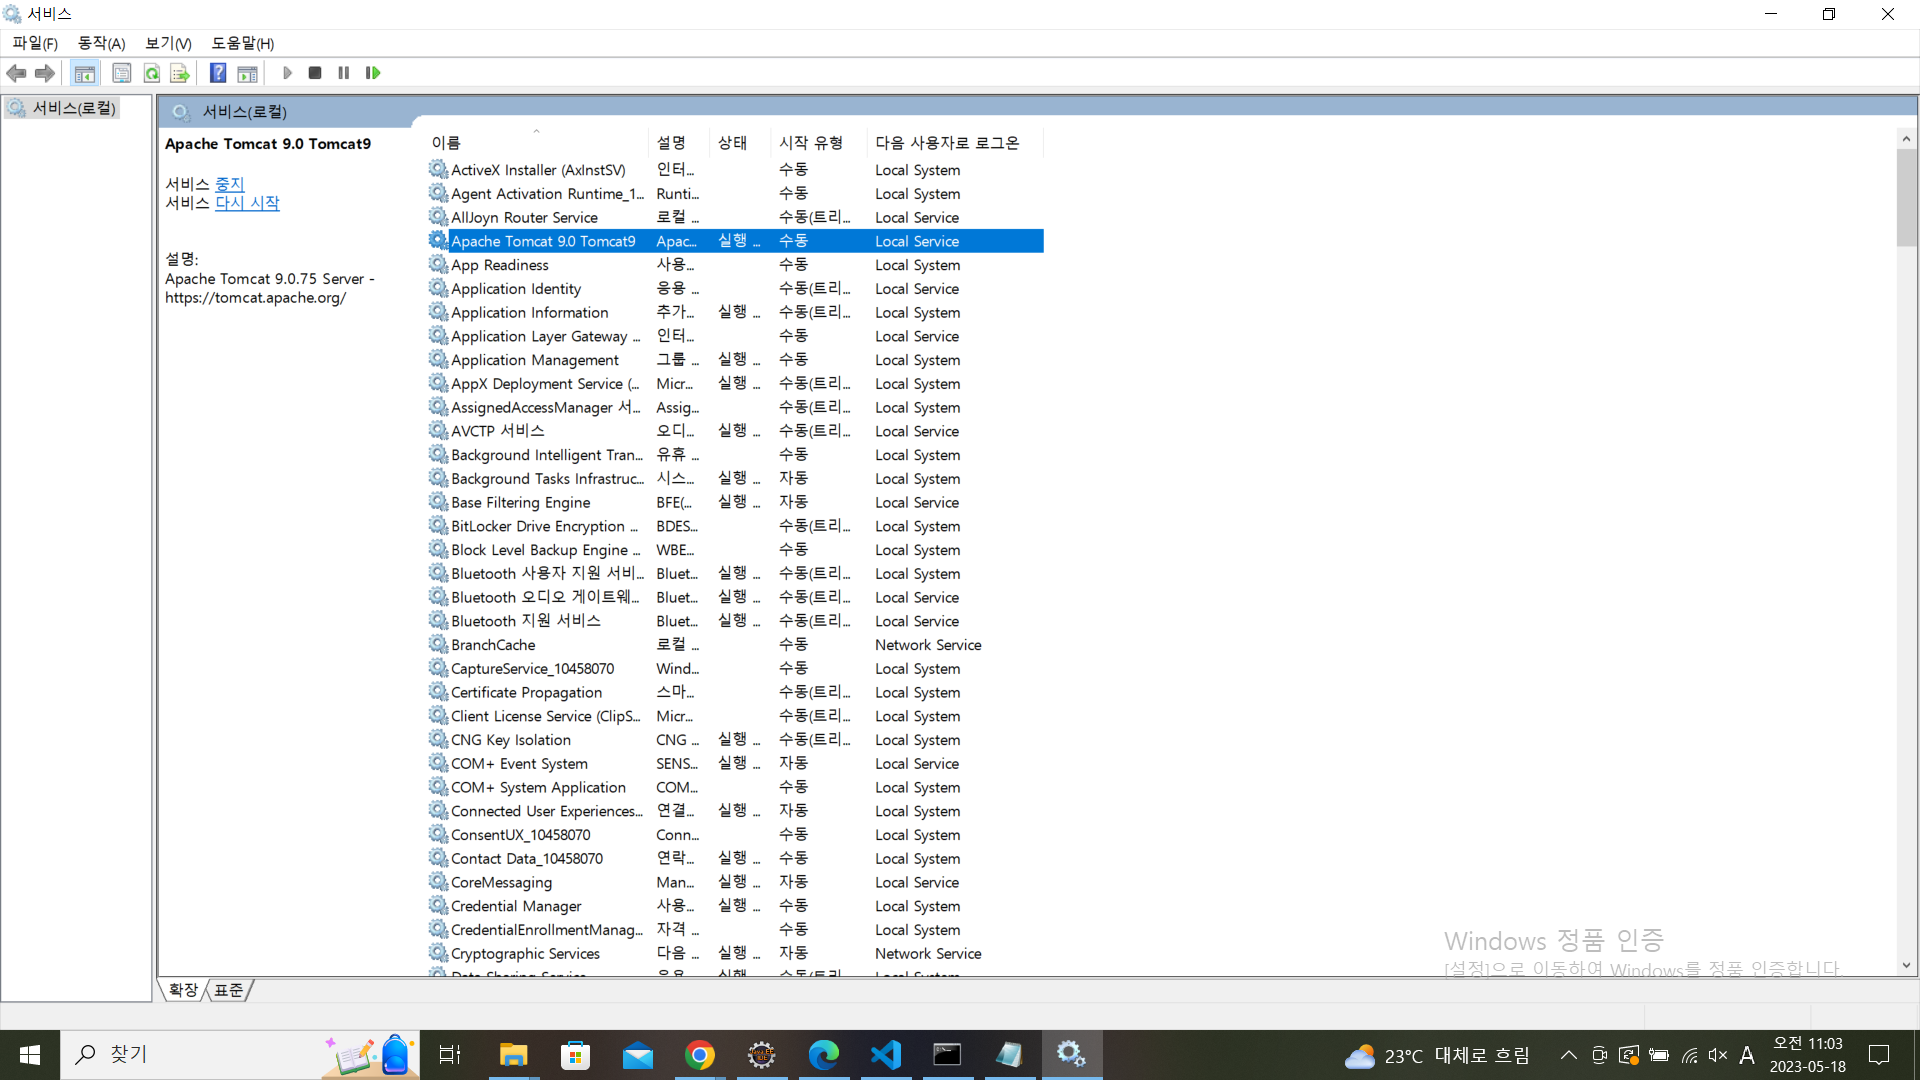Click the Back arrow toolbar icon
The width and height of the screenshot is (1920, 1080).
[x=16, y=73]
